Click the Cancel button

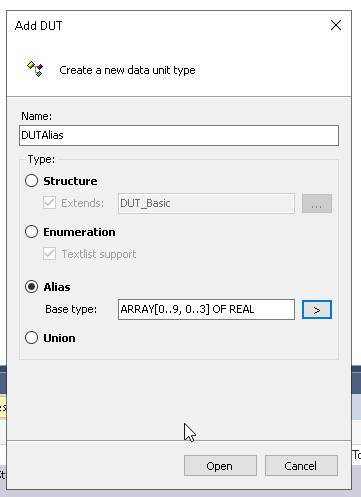coord(301,466)
